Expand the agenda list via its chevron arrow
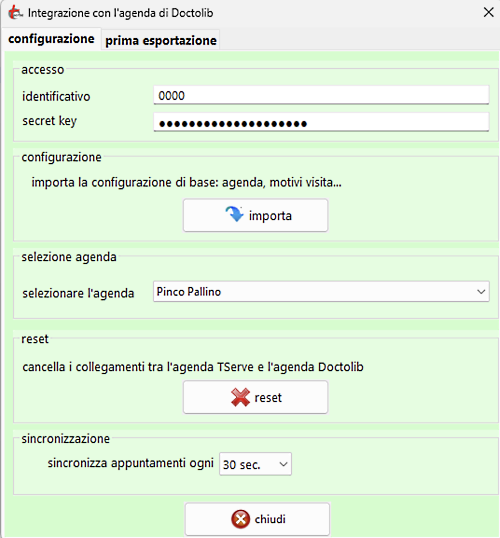 [481, 292]
